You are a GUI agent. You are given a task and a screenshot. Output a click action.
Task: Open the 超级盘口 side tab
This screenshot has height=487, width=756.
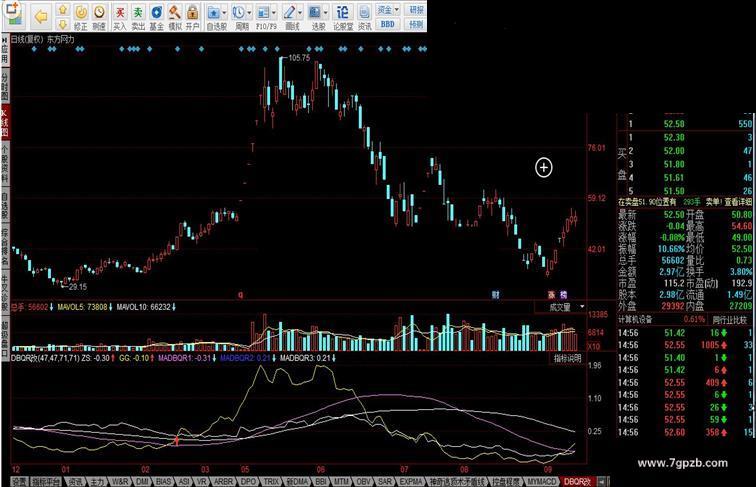(5, 337)
